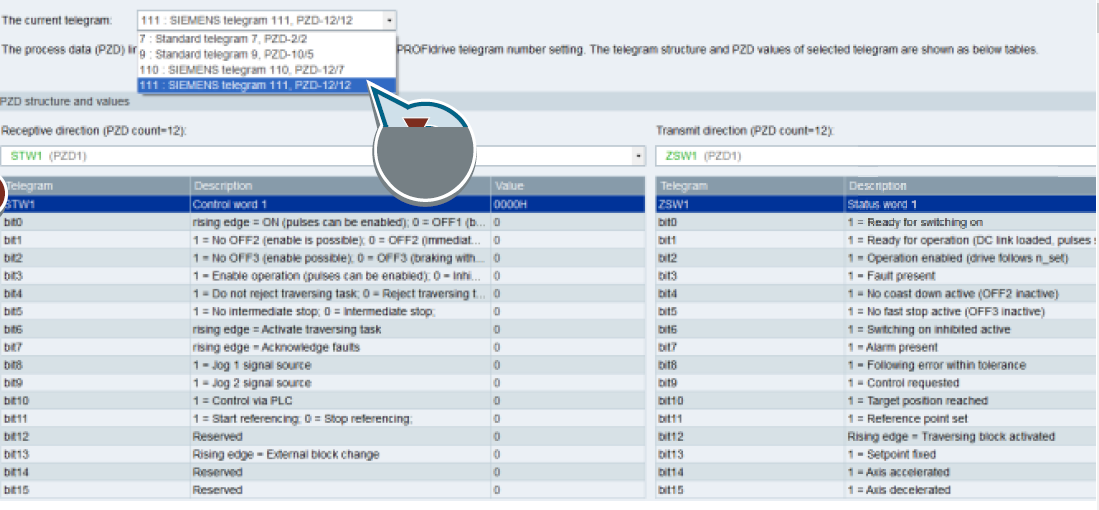The height and width of the screenshot is (510, 1099).
Task: Select '1 = Target position reached' row
Action: (x=877, y=401)
